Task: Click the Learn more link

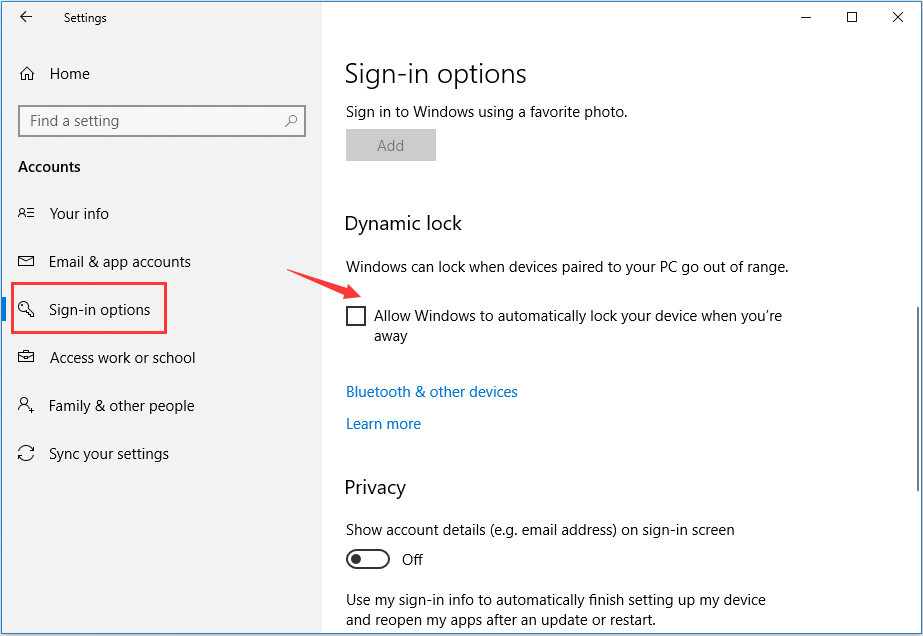Action: point(383,423)
